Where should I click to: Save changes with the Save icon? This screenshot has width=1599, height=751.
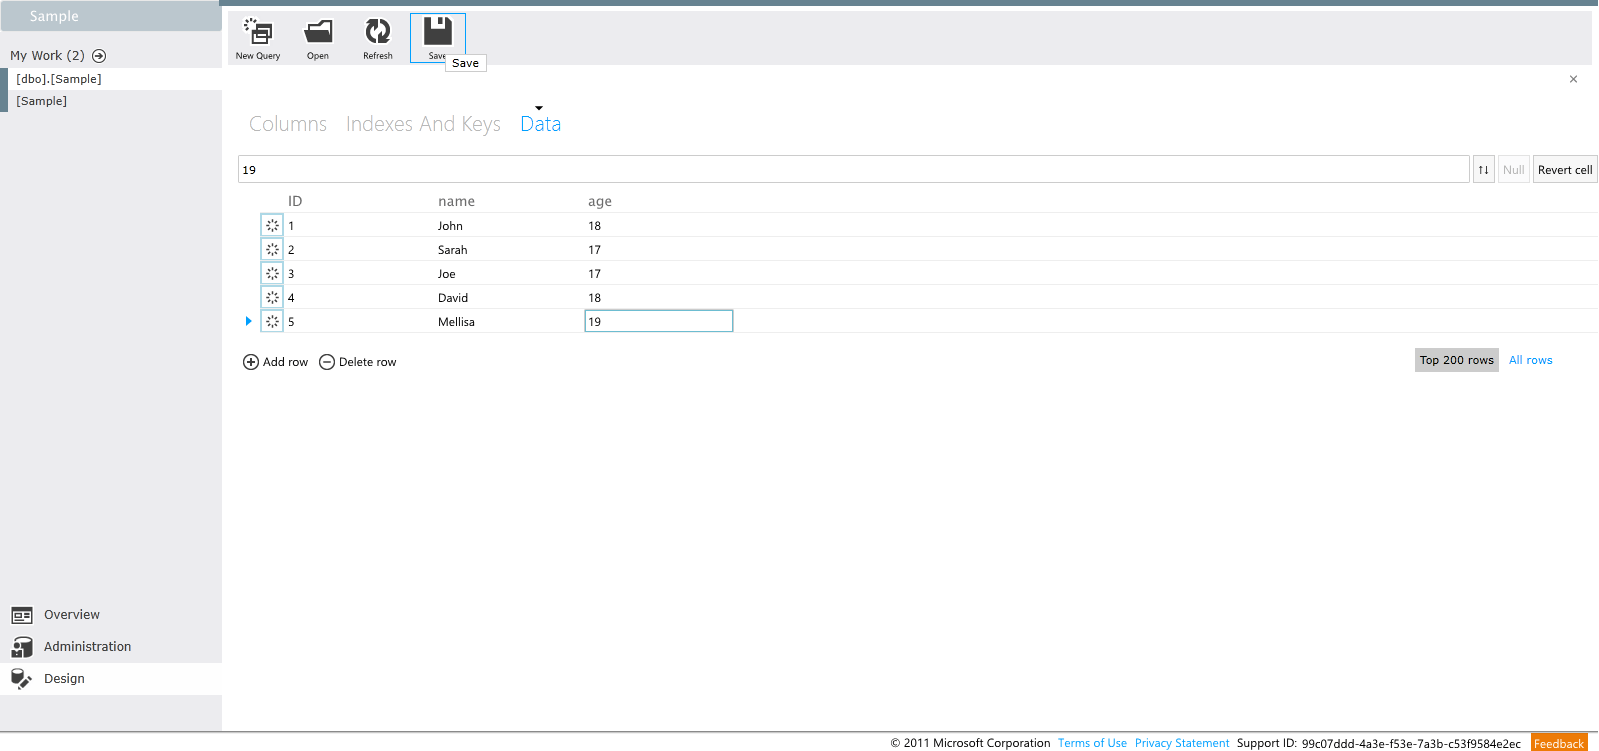[x=437, y=33]
